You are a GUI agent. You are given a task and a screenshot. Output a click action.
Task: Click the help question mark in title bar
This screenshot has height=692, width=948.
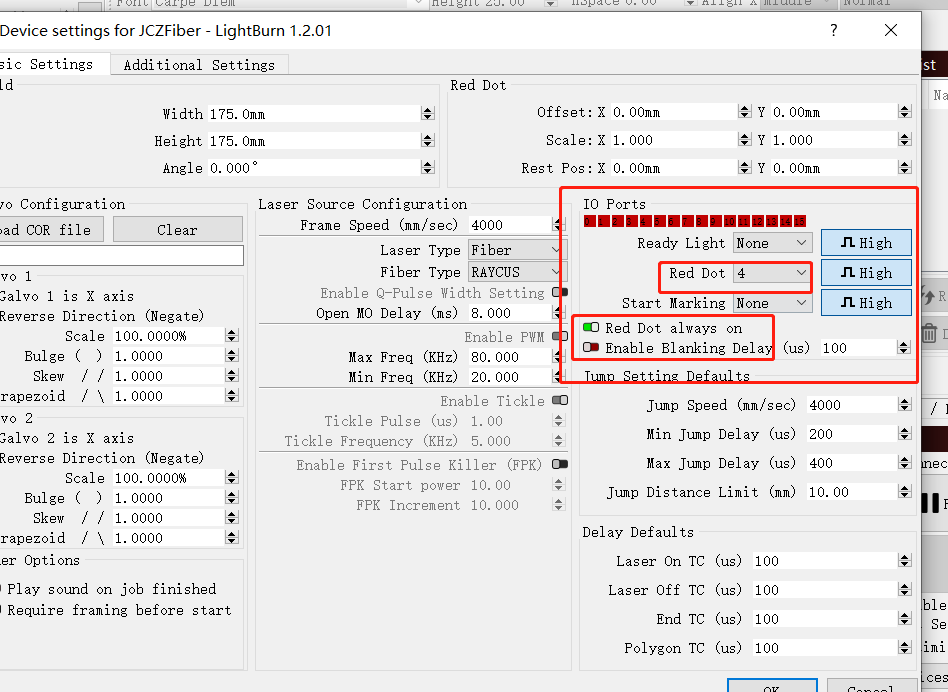pyautogui.click(x=834, y=31)
